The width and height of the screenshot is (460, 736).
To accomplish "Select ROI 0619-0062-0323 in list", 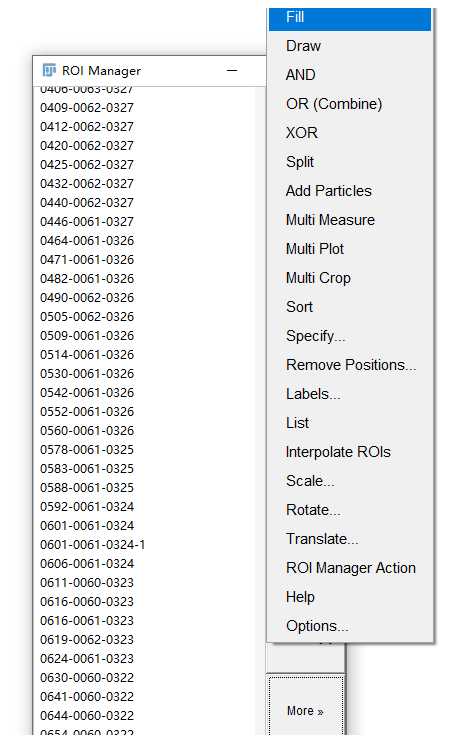I will tap(87, 639).
